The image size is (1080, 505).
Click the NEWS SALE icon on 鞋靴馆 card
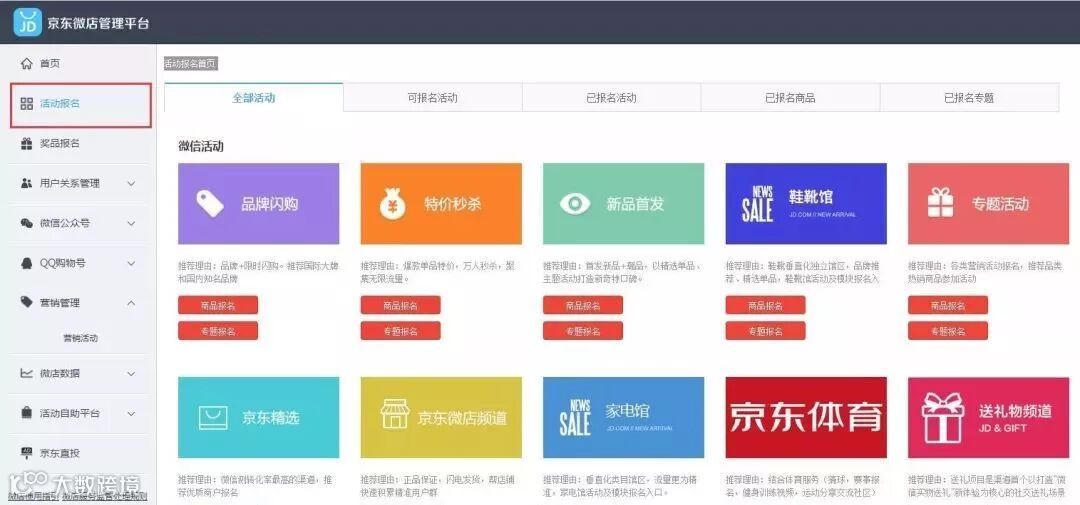tap(757, 204)
